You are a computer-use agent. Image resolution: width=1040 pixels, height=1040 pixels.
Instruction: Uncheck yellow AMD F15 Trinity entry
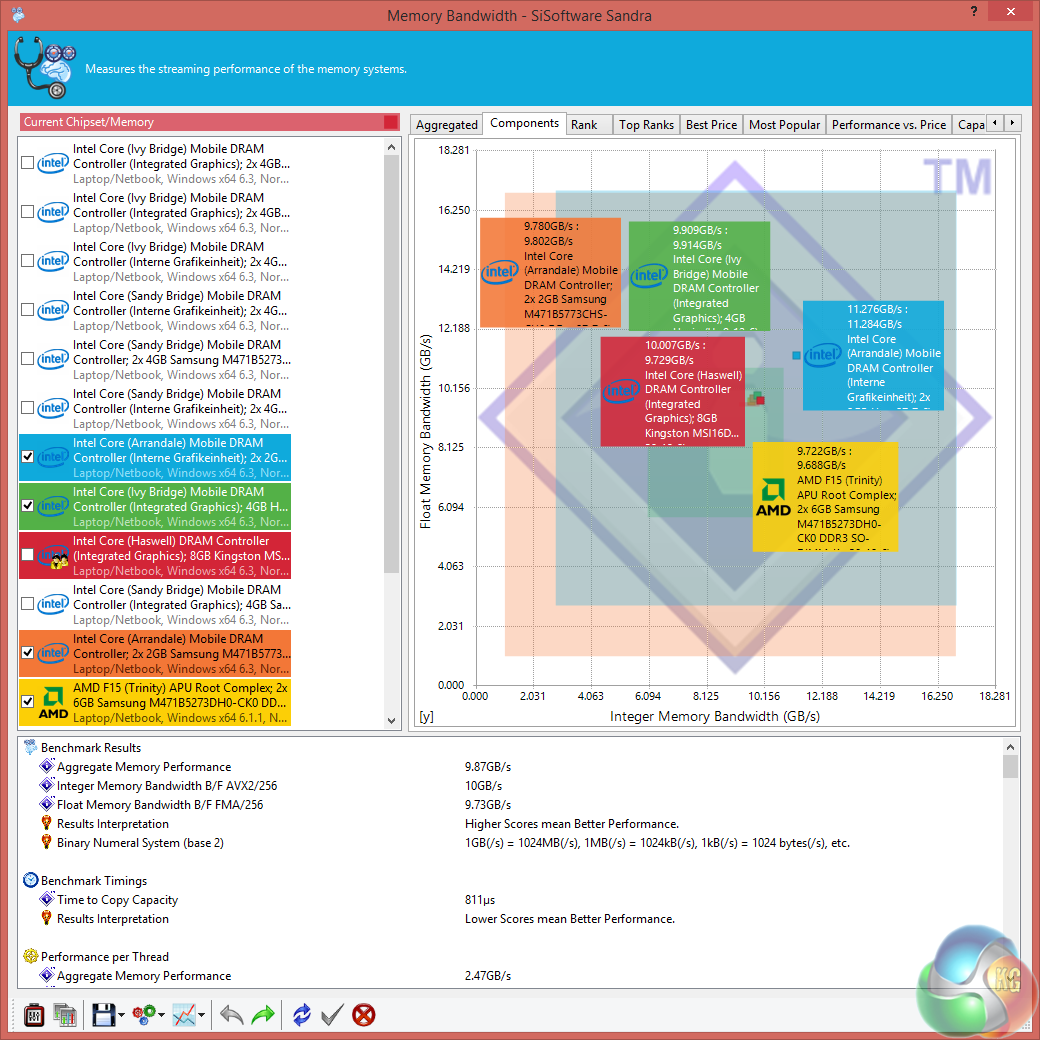coord(27,701)
